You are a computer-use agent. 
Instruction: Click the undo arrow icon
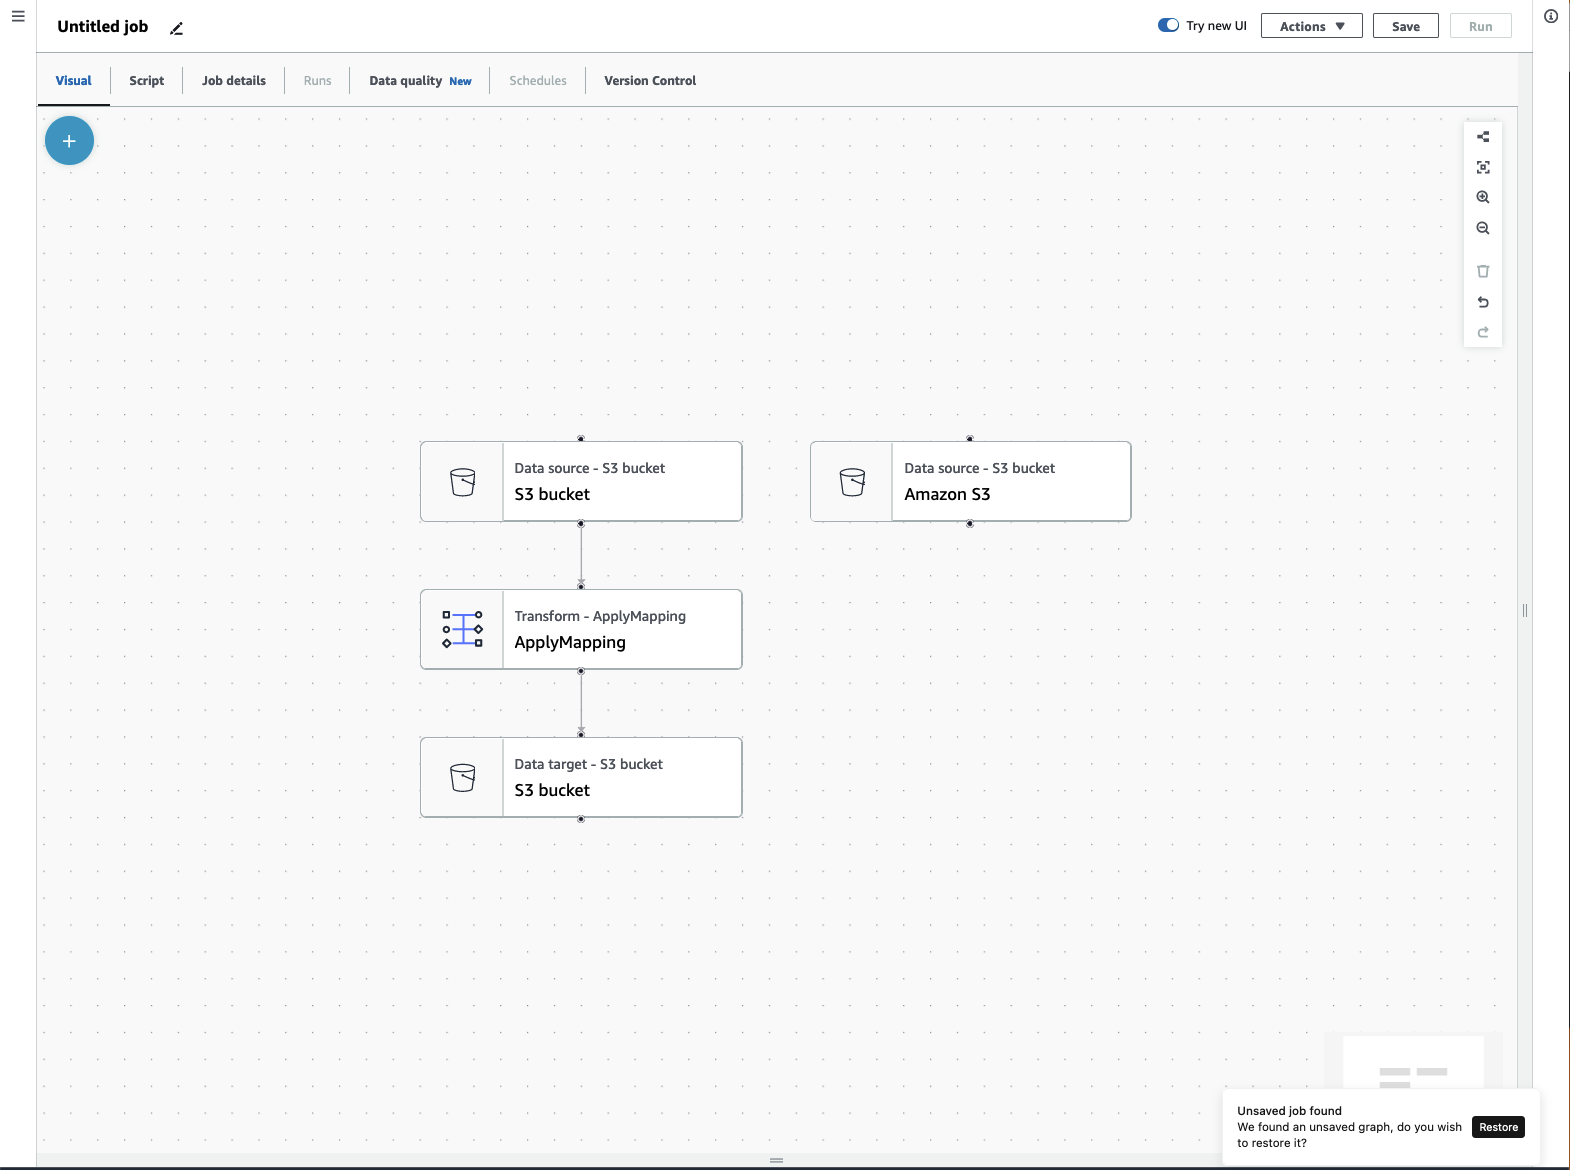(x=1483, y=302)
